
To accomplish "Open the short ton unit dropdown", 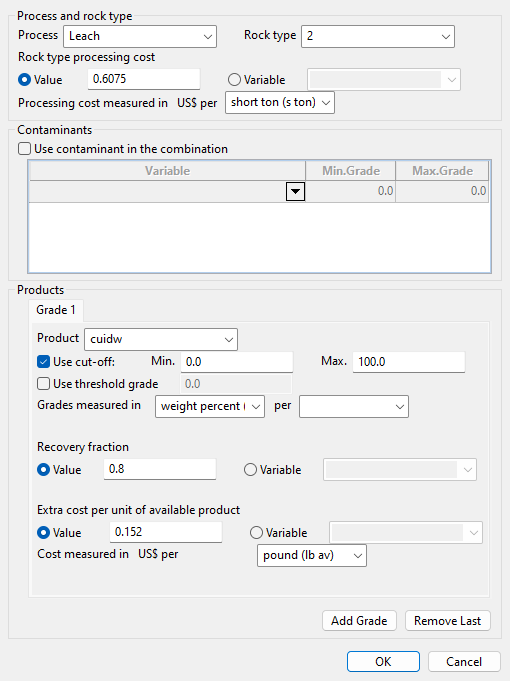I will tap(280, 102).
